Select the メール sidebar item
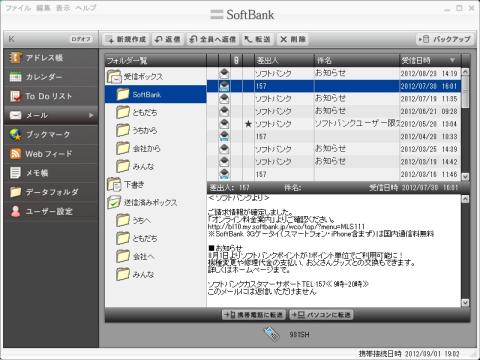Viewport: 480px width, 360px height. (51, 115)
